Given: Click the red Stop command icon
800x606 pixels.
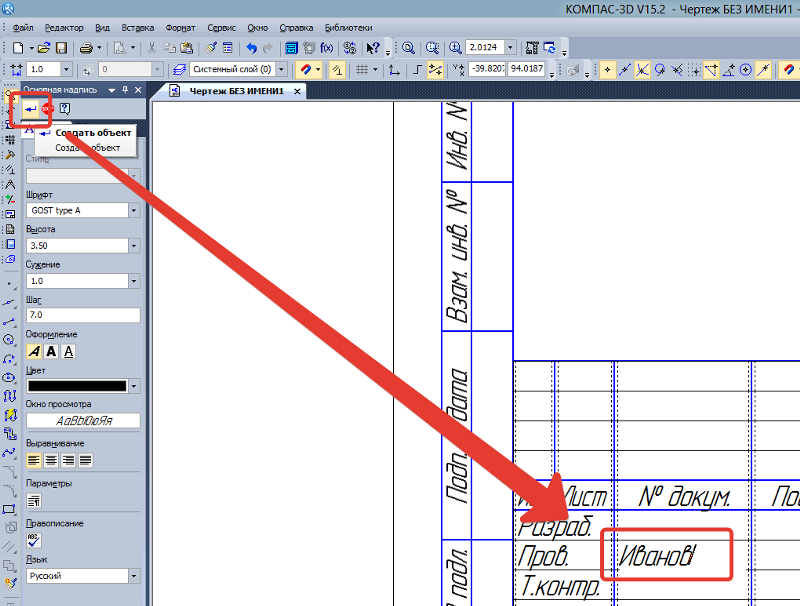Looking at the screenshot, I should pos(48,108).
